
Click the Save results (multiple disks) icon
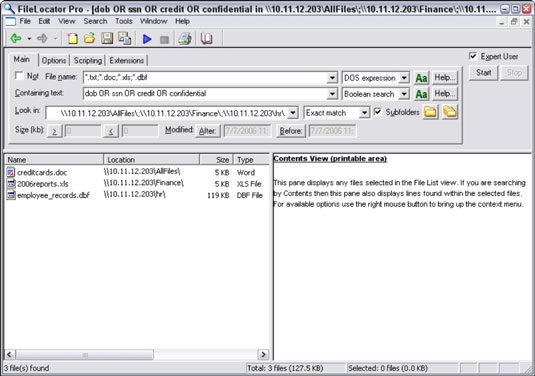125,39
